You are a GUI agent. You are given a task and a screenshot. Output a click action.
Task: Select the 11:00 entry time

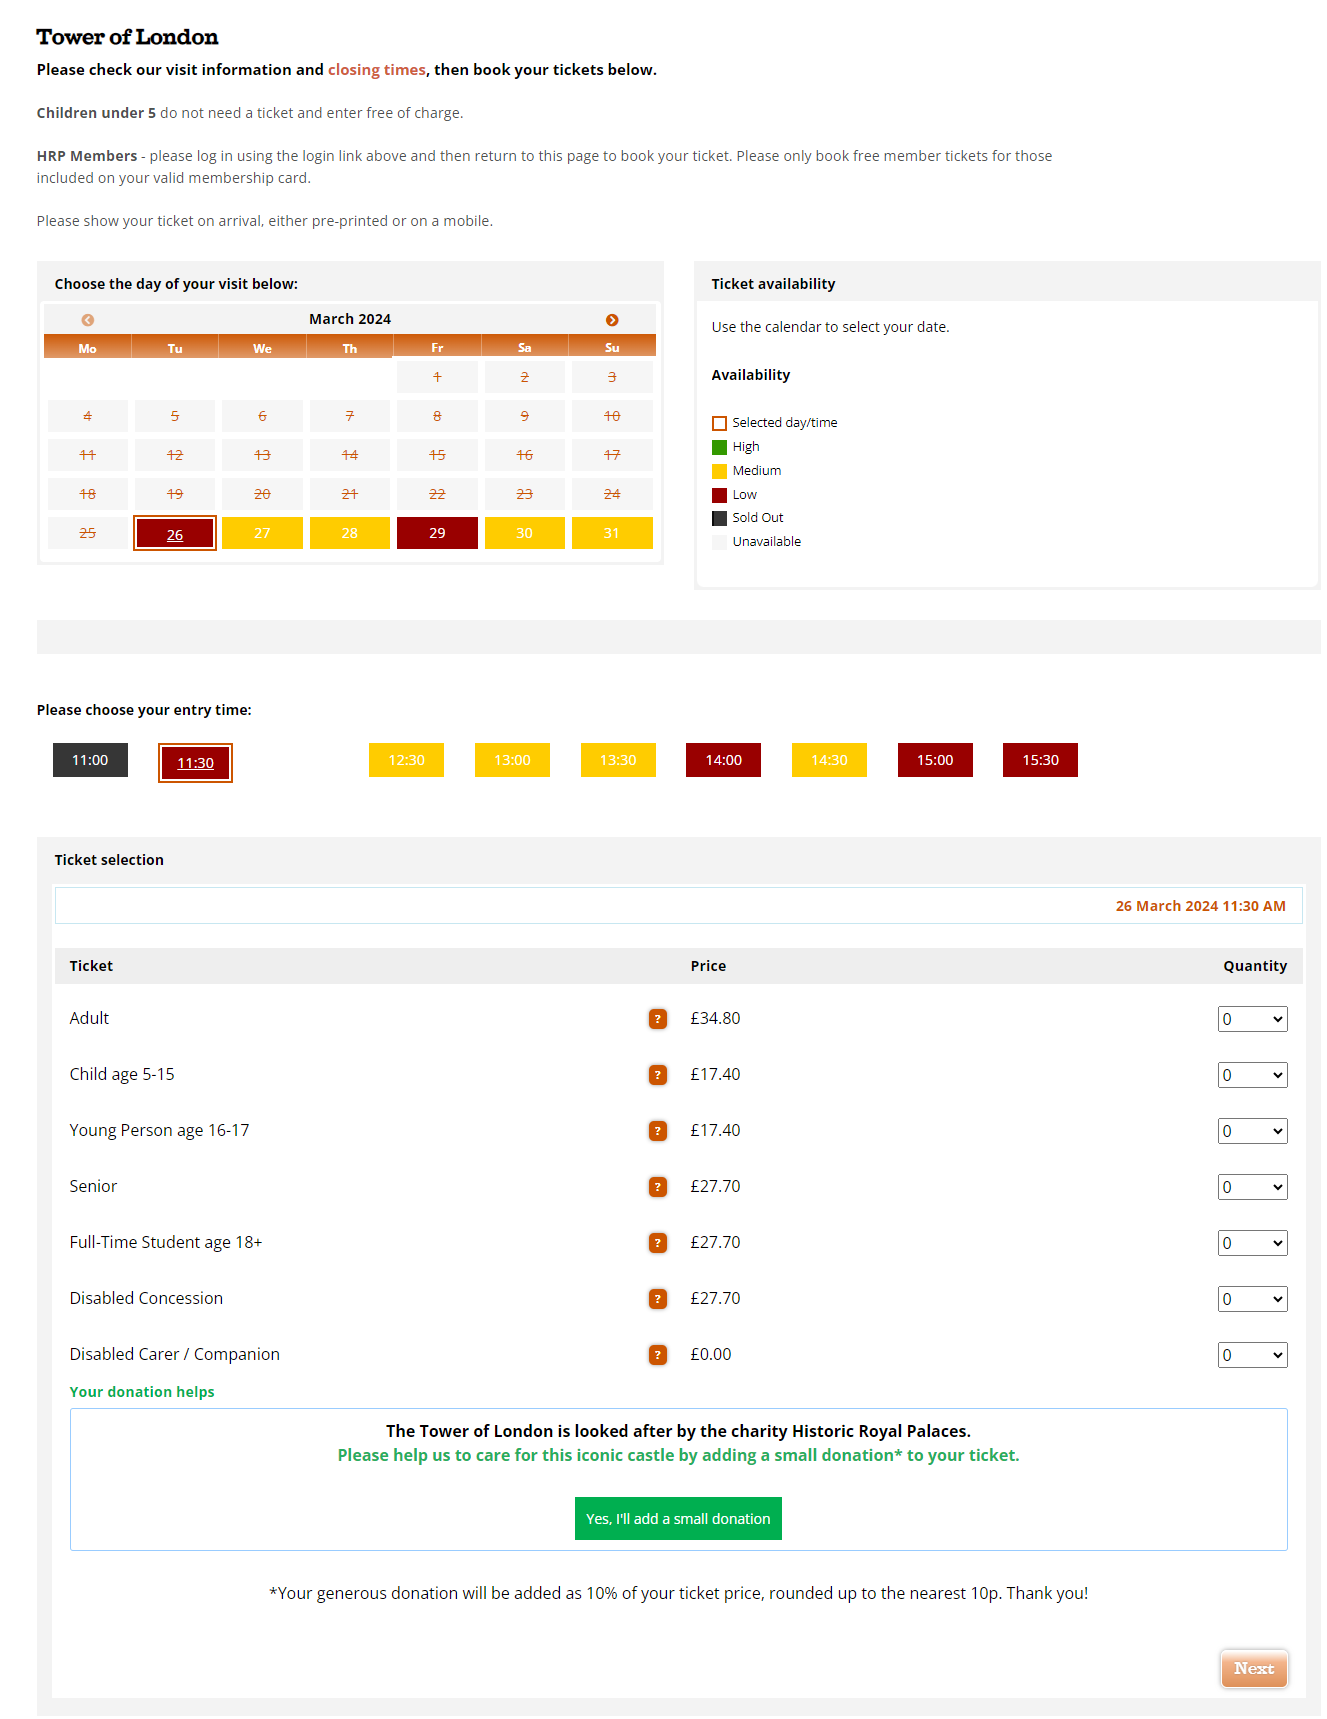pyautogui.click(x=90, y=760)
